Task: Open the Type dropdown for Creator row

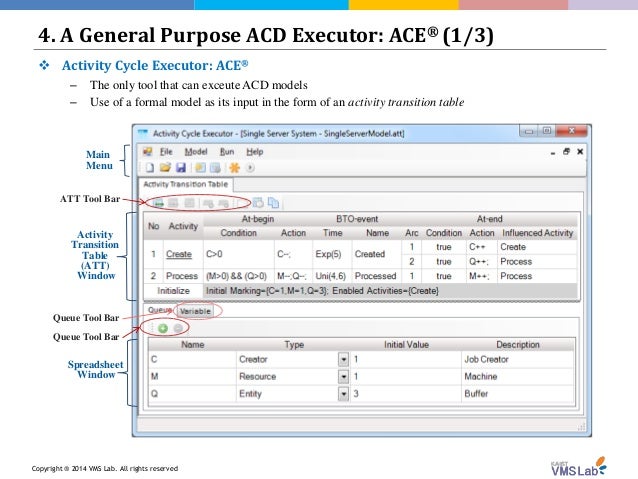Action: click(343, 359)
